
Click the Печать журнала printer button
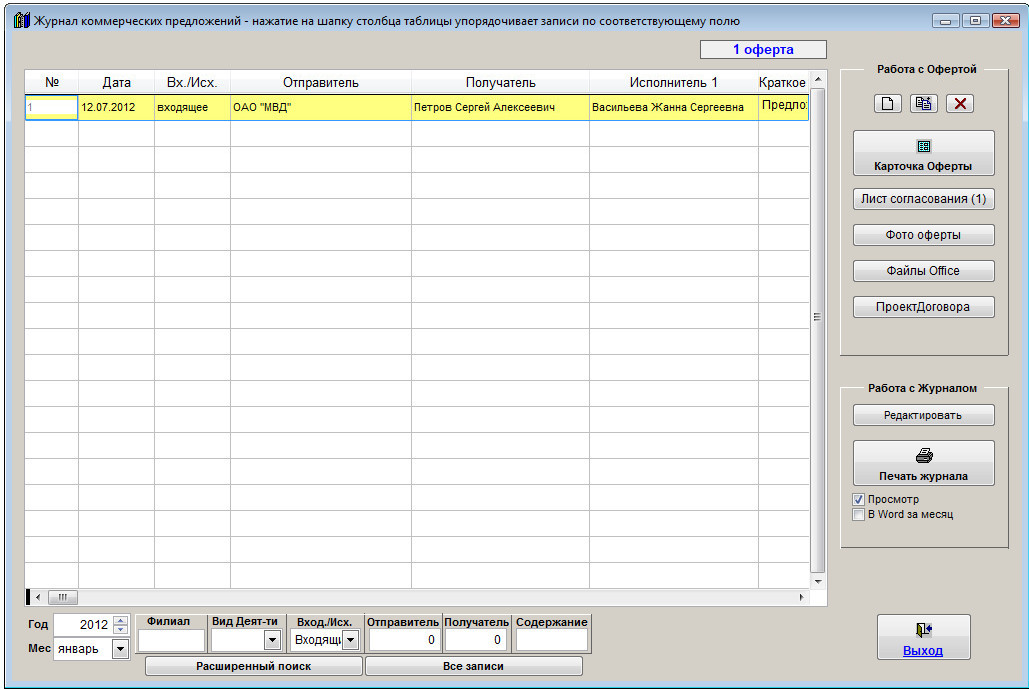point(923,464)
